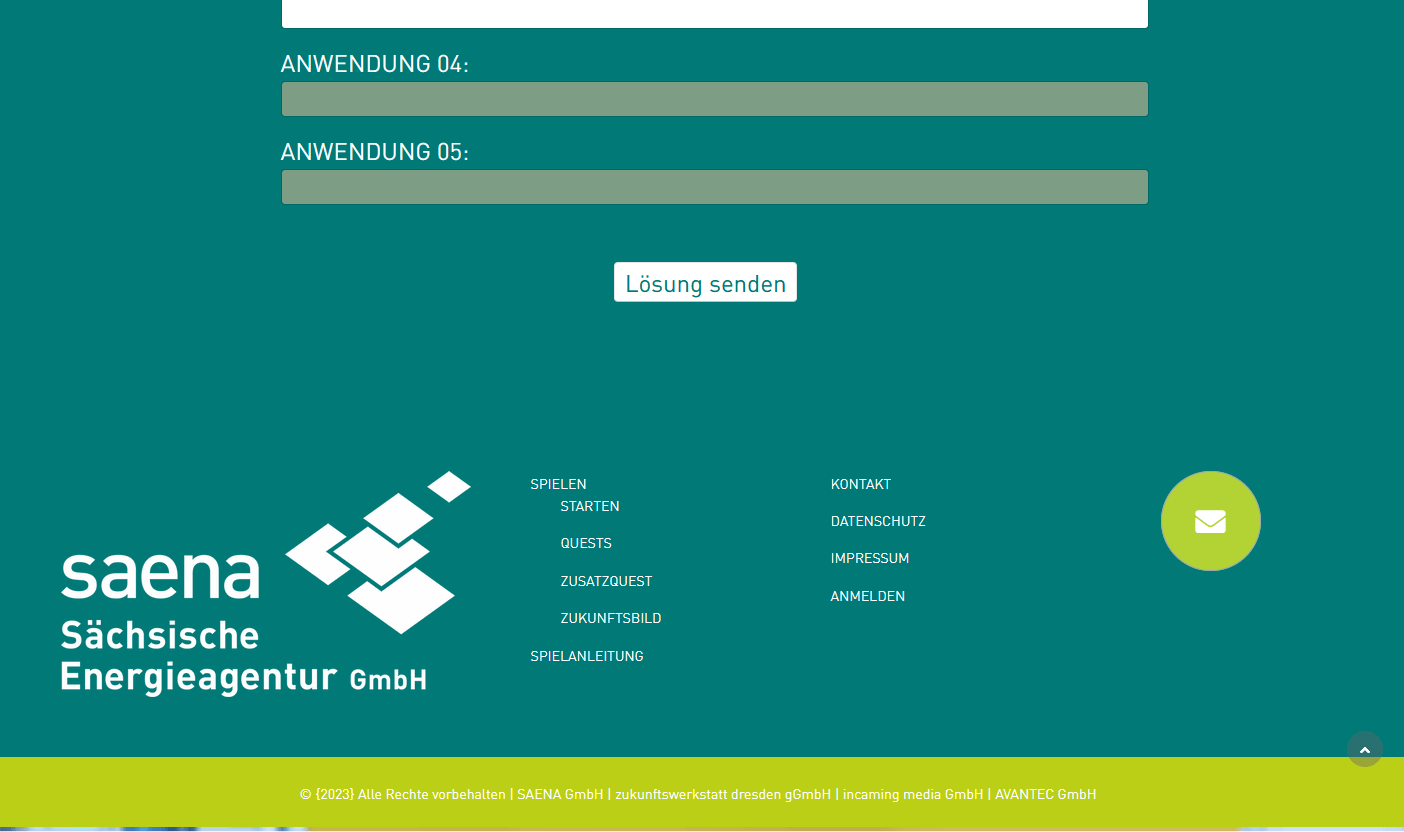Open incaming media GmbH link
Screen dimensions: 1404x832
pos(912,794)
